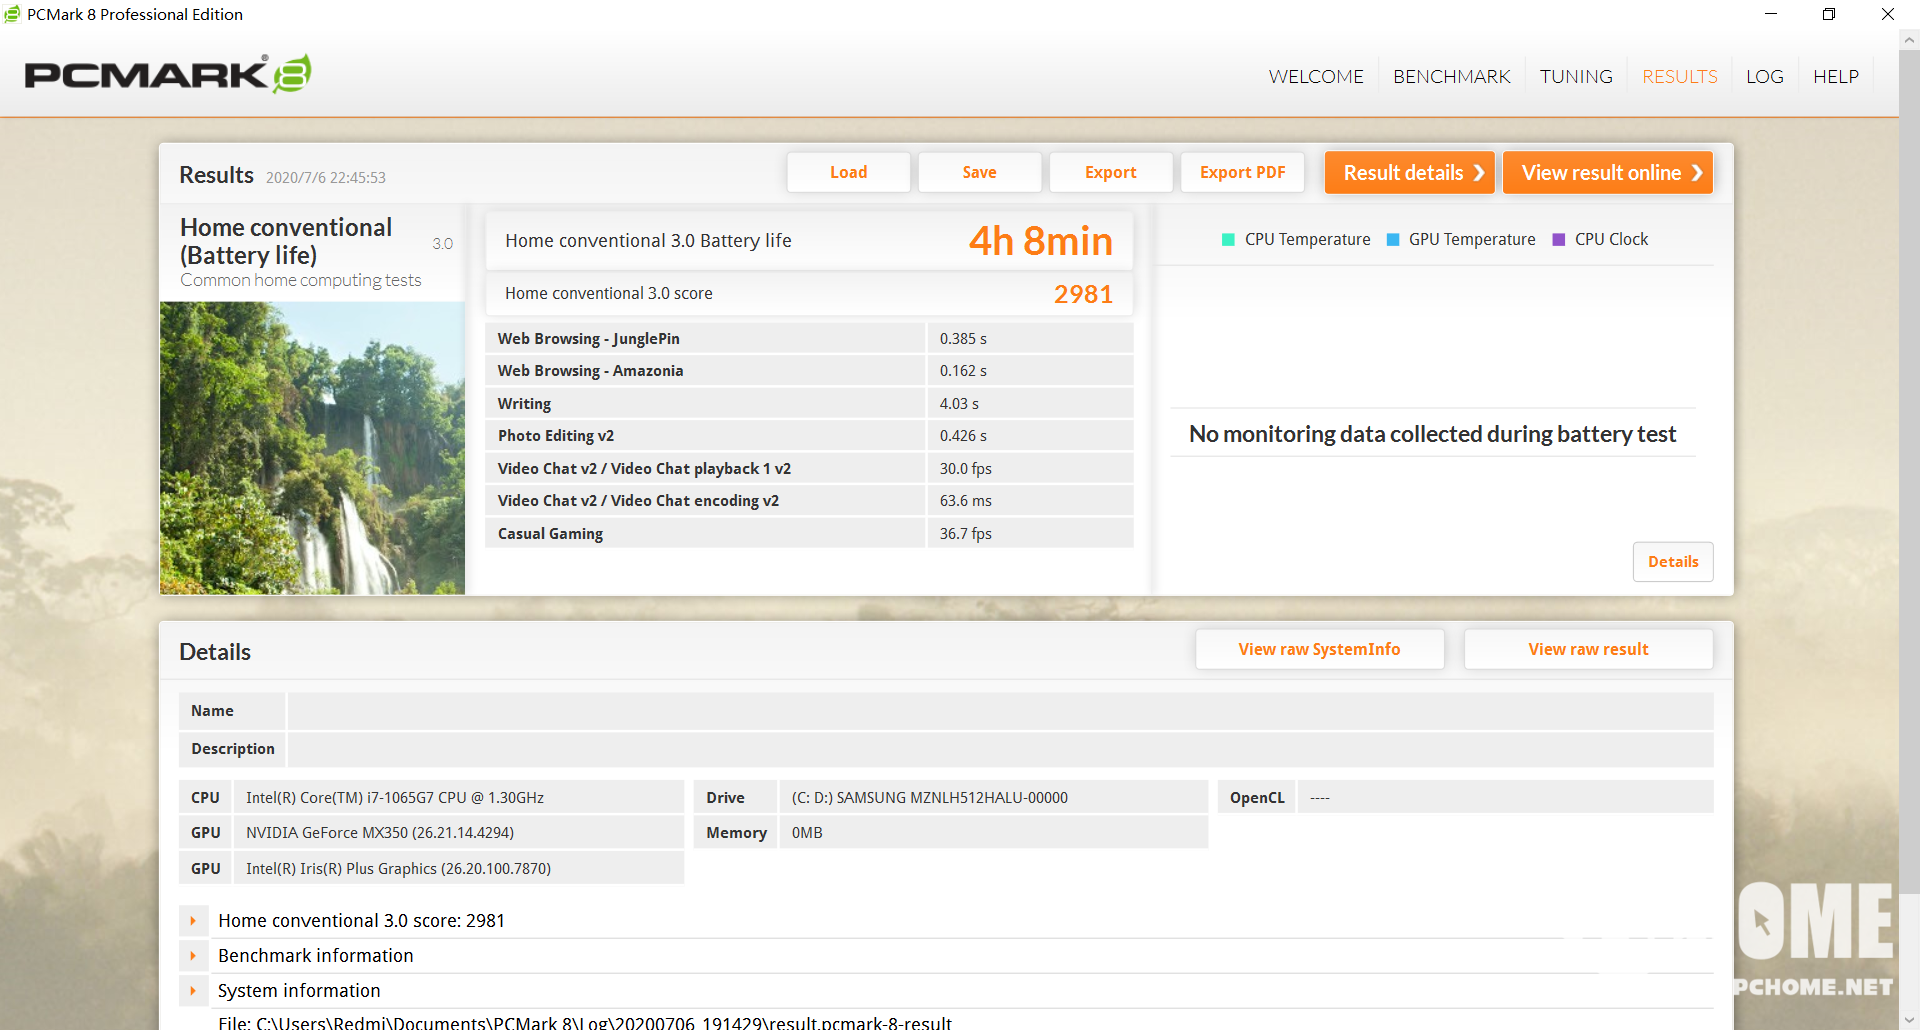1920x1030 pixels.
Task: Switch to the Benchmark tab
Action: (x=1451, y=77)
